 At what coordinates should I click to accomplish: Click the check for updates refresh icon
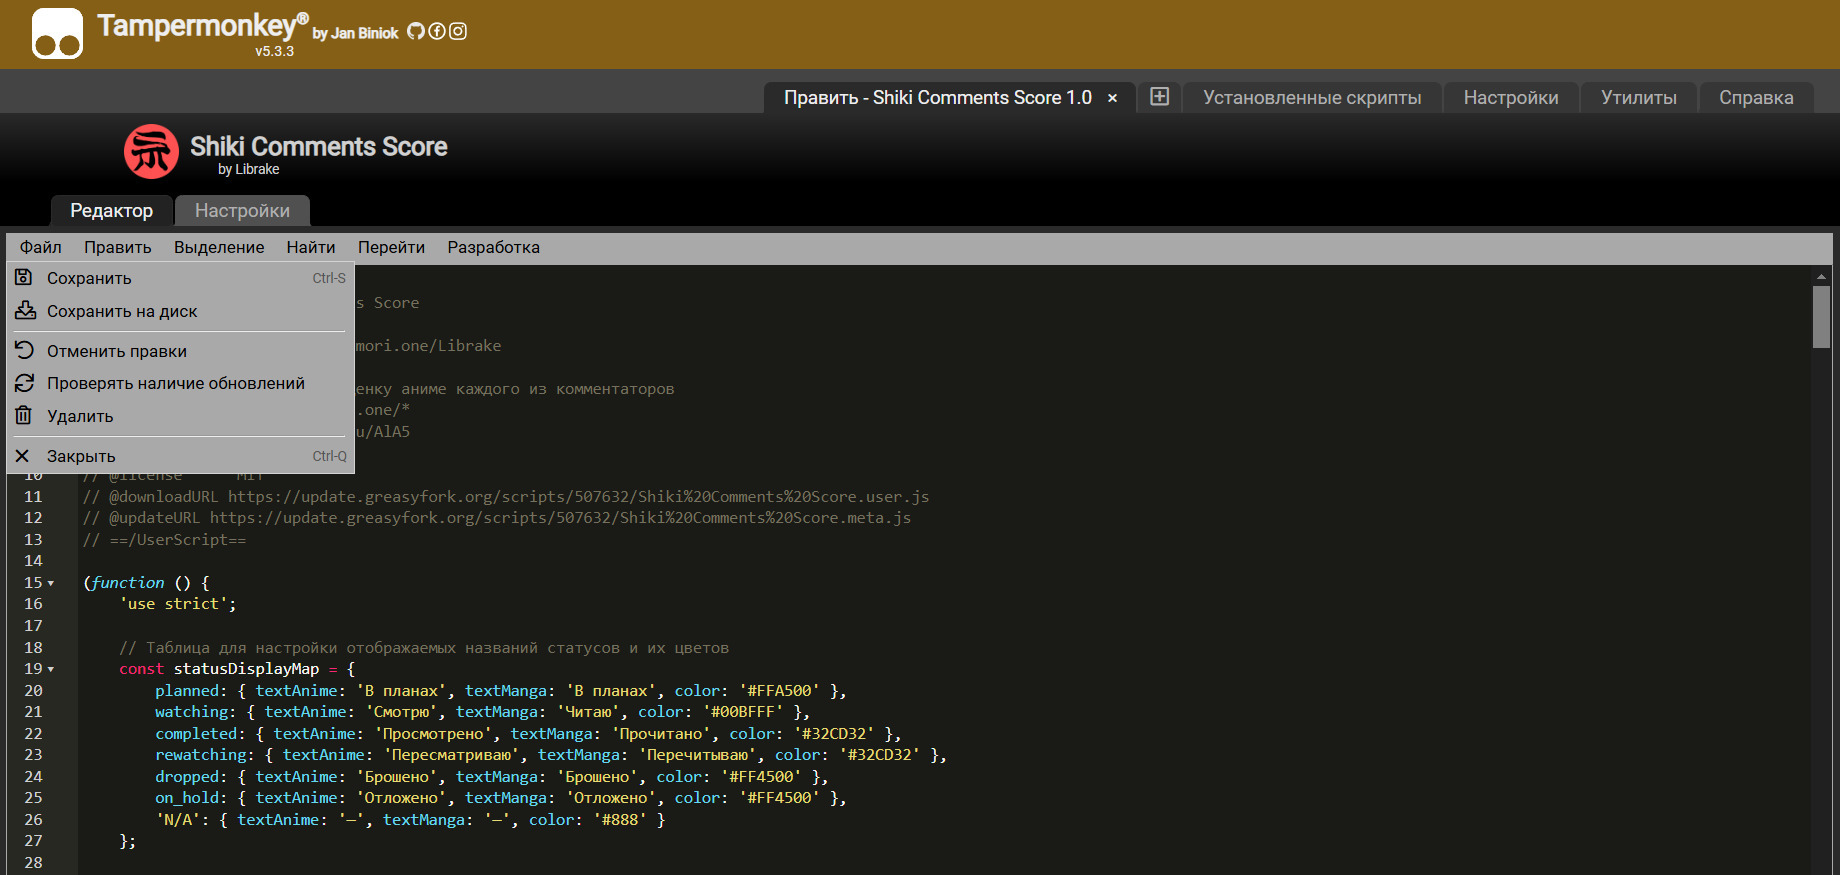24,383
